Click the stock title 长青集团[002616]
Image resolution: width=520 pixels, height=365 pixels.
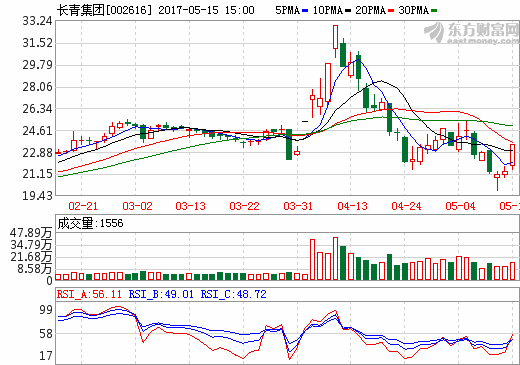pos(104,10)
